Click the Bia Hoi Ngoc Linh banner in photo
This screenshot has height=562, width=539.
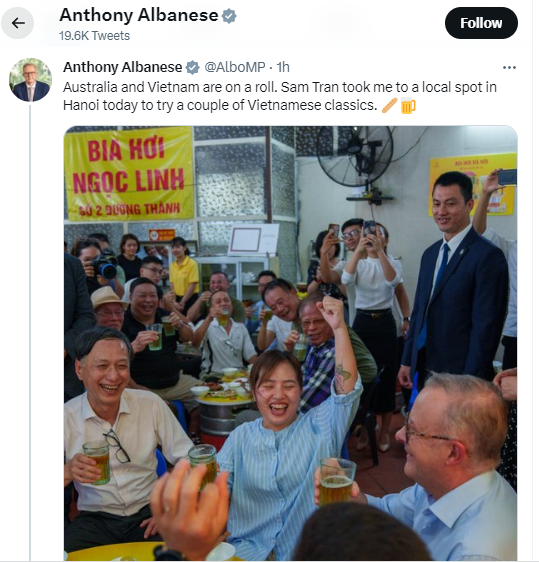pos(129,173)
